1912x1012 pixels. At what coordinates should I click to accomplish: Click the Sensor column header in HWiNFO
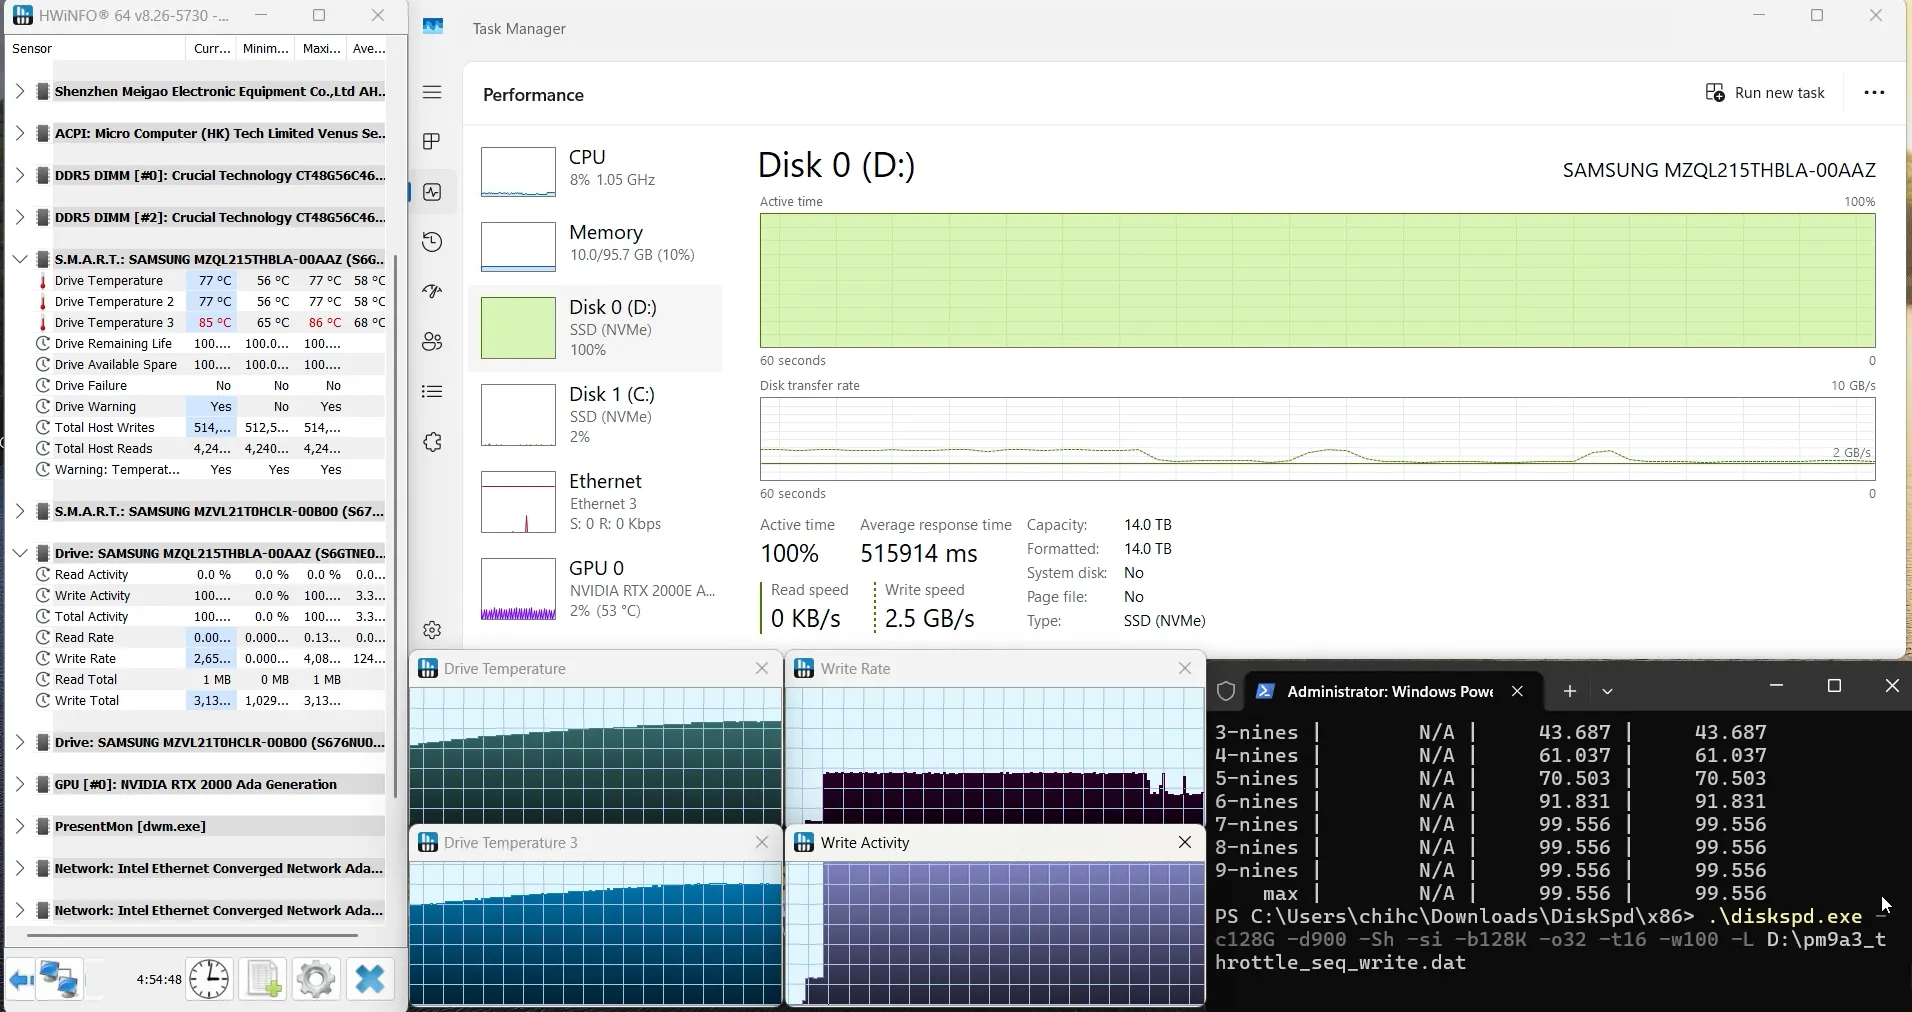96,48
